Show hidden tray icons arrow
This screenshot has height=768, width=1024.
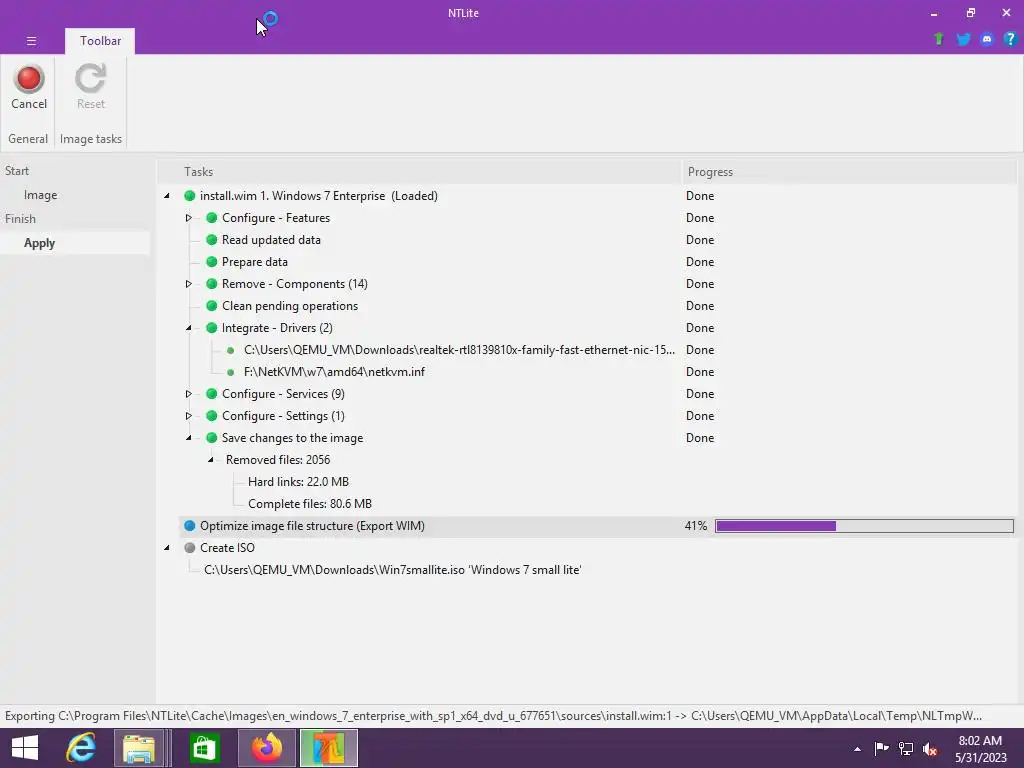point(857,750)
